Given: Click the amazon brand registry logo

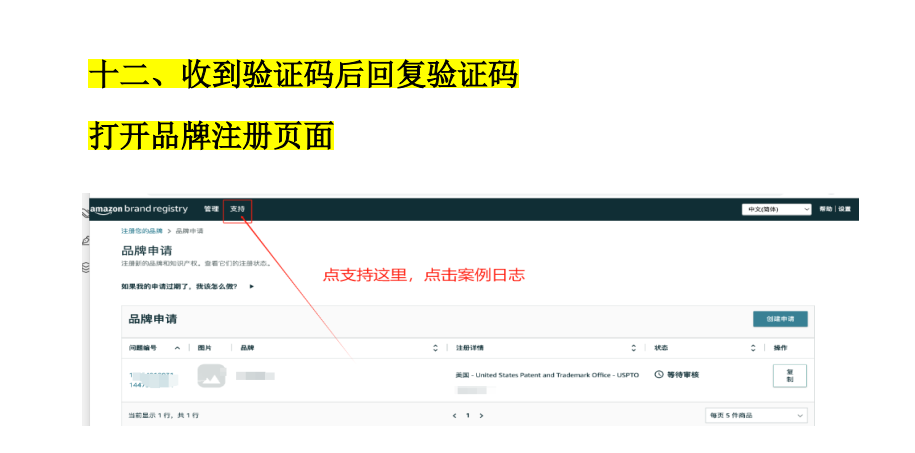Looking at the screenshot, I should pyautogui.click(x=139, y=209).
